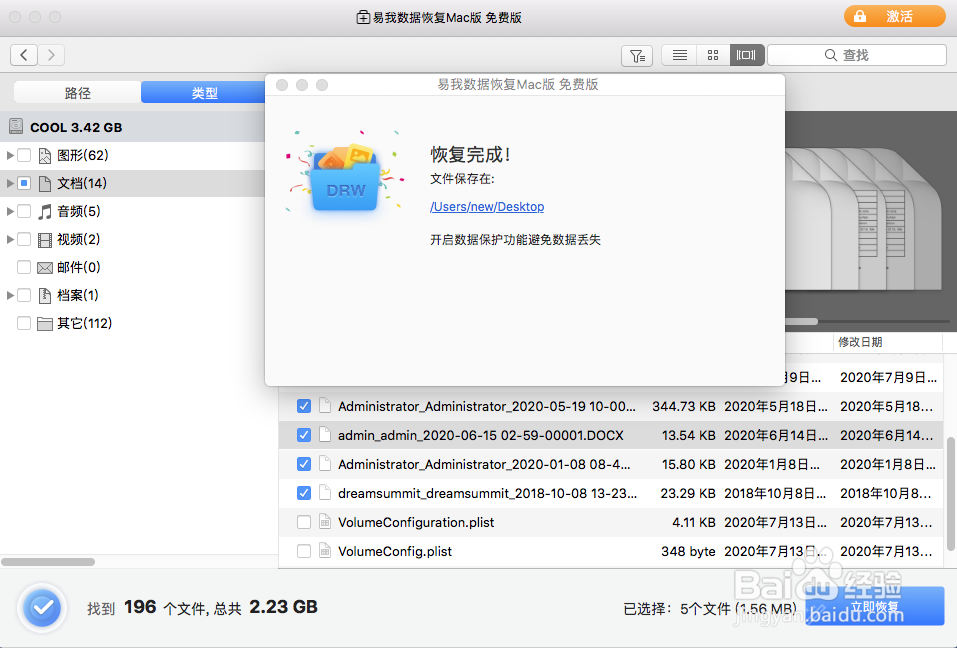Switch to the 路径 tab
The width and height of the screenshot is (957, 648).
[x=77, y=92]
